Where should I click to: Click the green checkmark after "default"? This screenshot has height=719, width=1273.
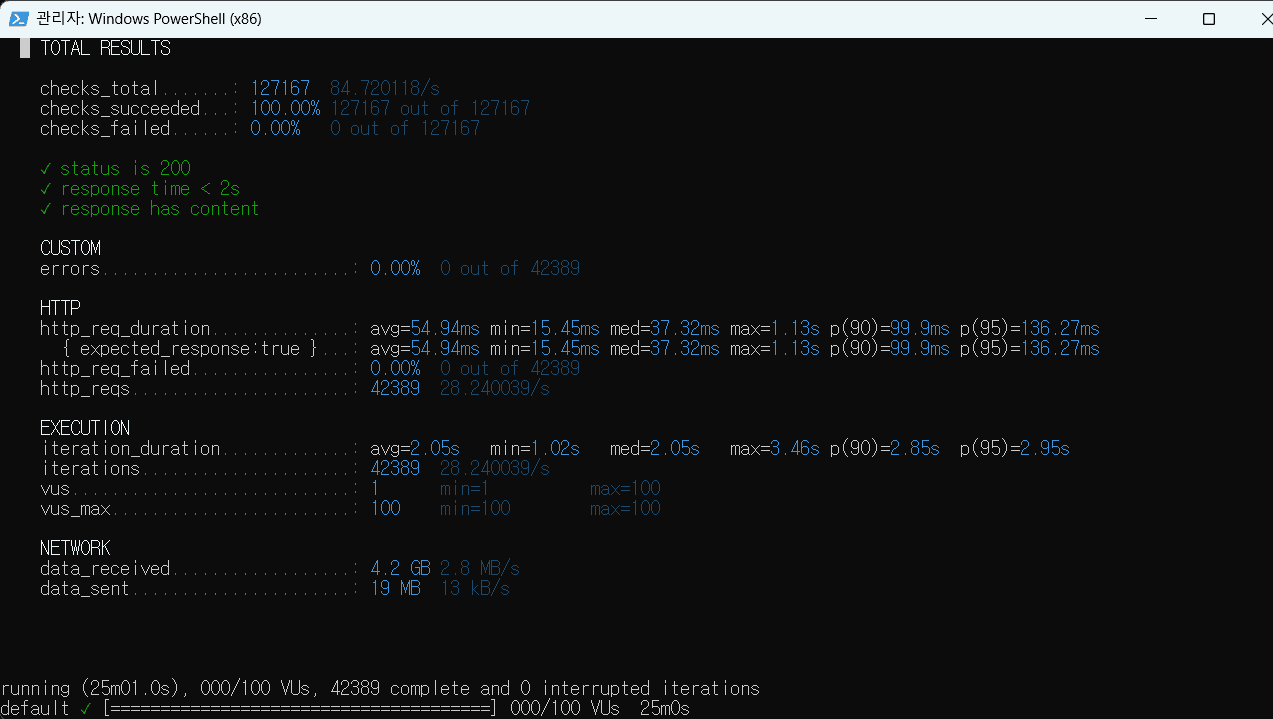coord(85,708)
